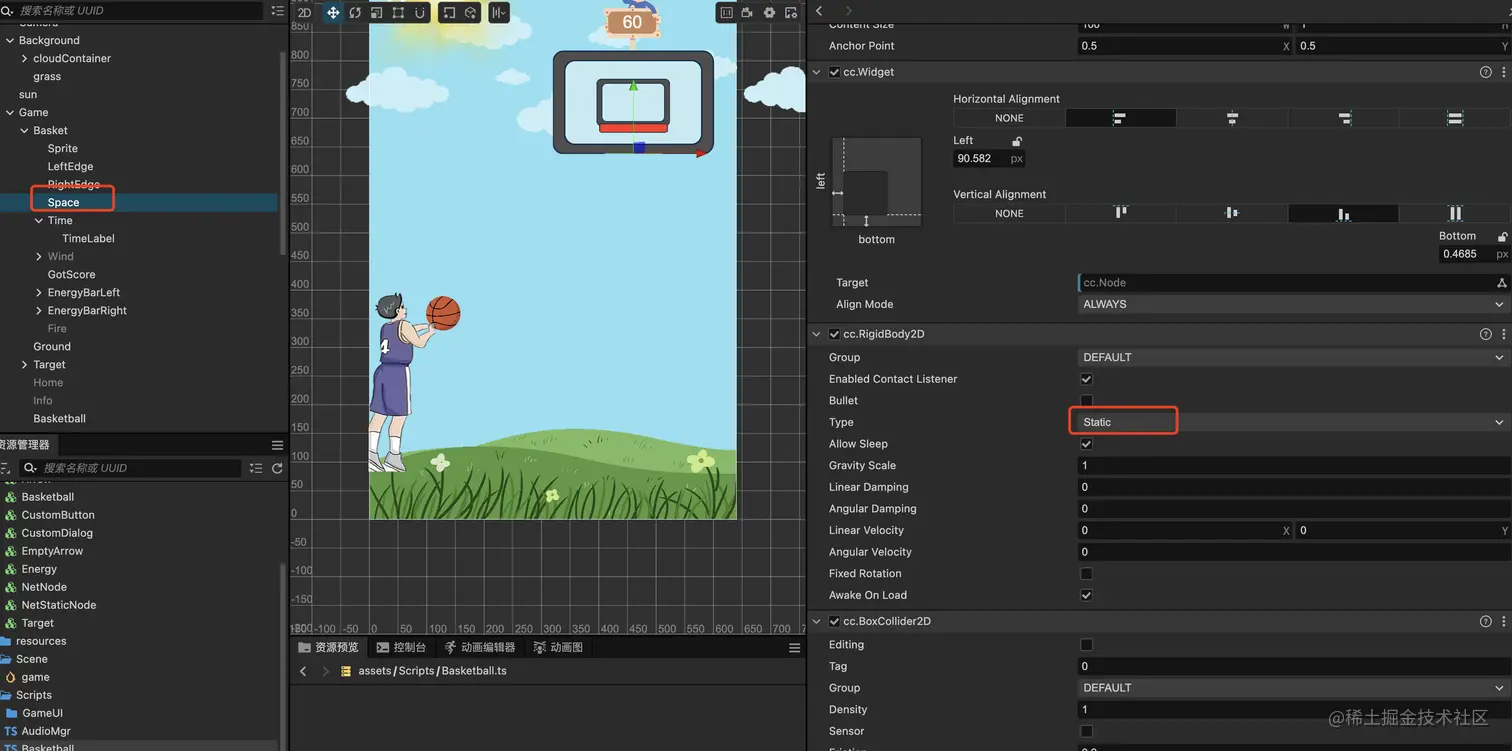
Task: Switch to the 动画编辑器 tab
Action: pyautogui.click(x=479, y=648)
